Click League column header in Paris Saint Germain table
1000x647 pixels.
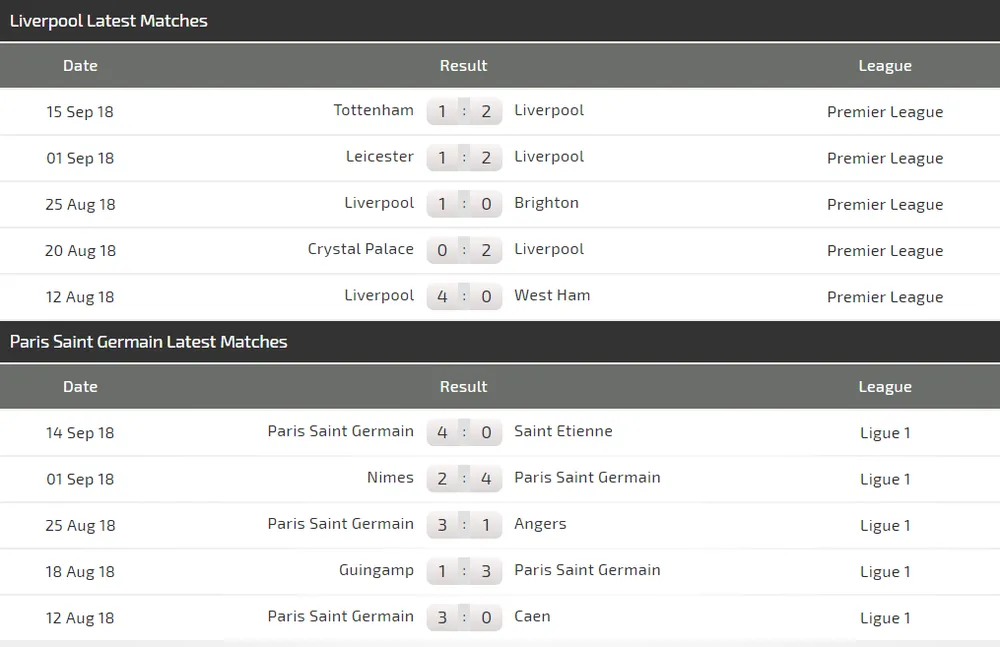[x=885, y=386]
